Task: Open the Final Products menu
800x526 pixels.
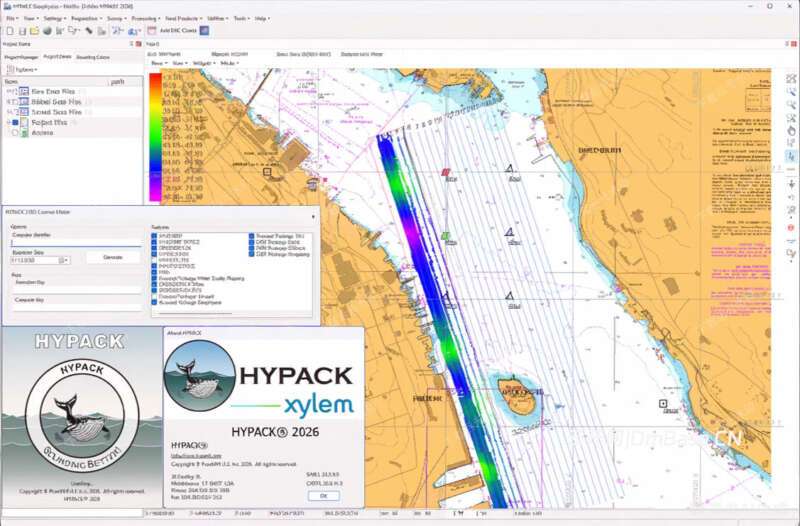Action: (183, 18)
